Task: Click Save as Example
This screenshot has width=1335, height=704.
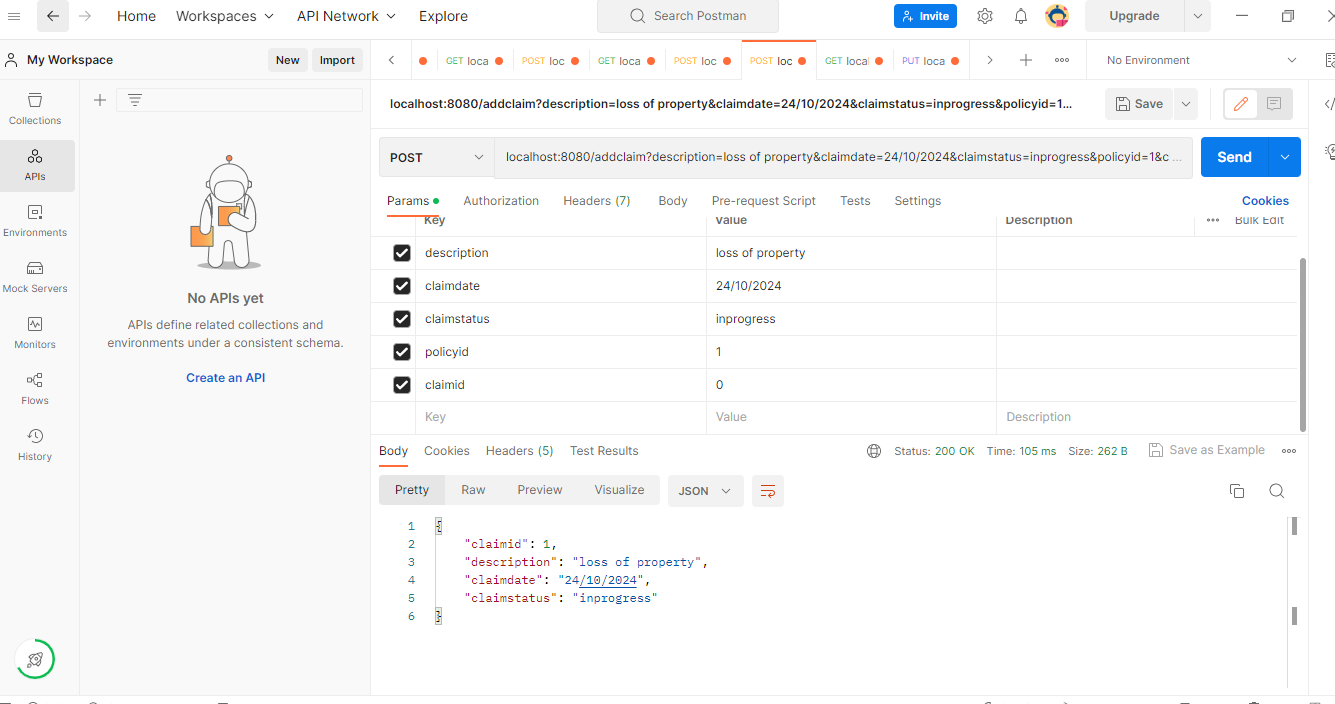Action: coord(1207,451)
